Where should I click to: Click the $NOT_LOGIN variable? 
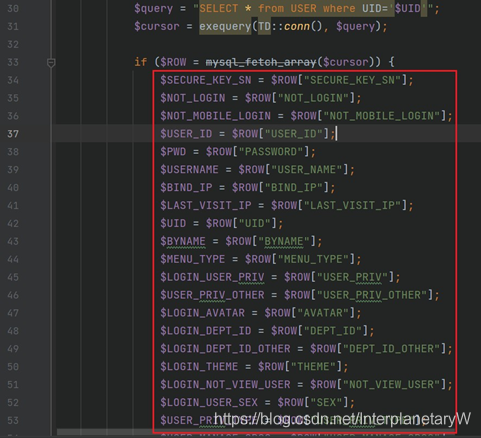pos(193,98)
